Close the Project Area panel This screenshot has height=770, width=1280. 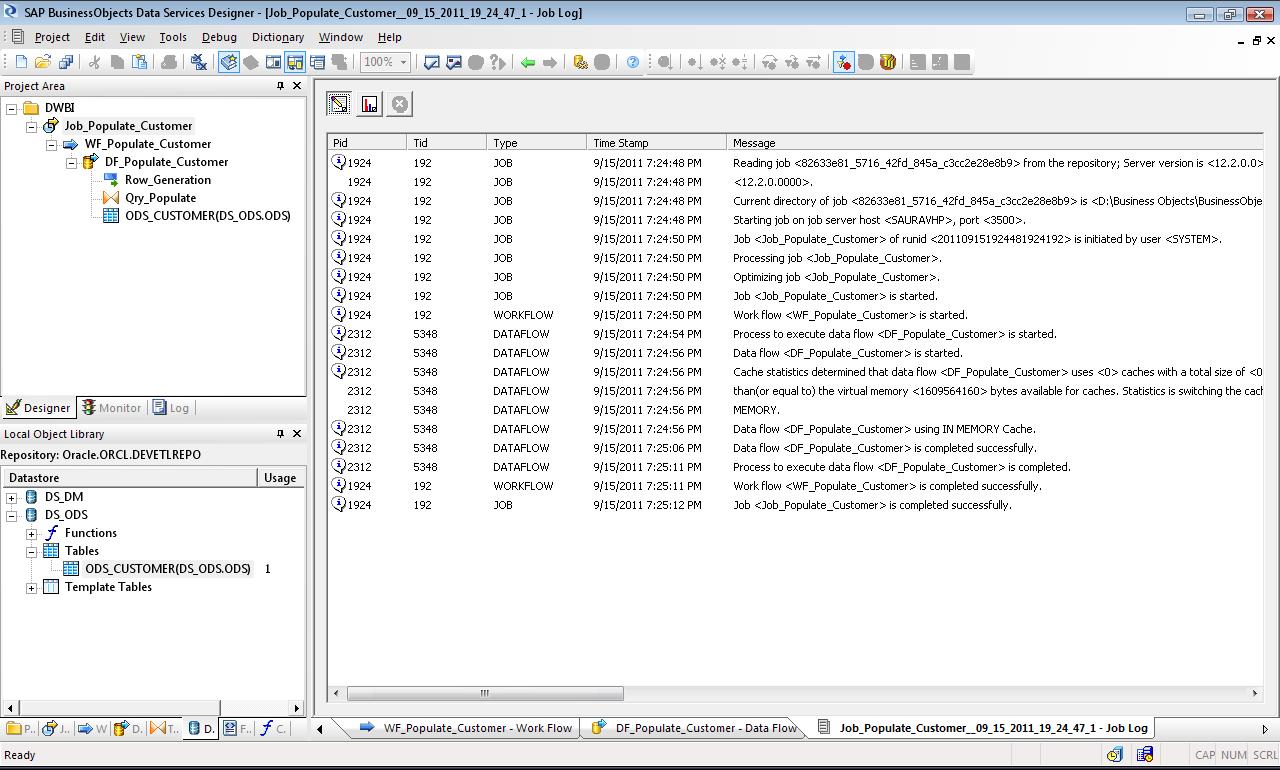tap(297, 86)
